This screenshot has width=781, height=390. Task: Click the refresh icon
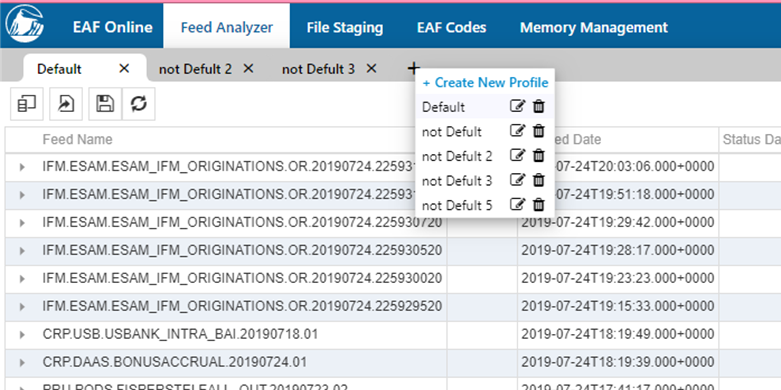coord(138,104)
